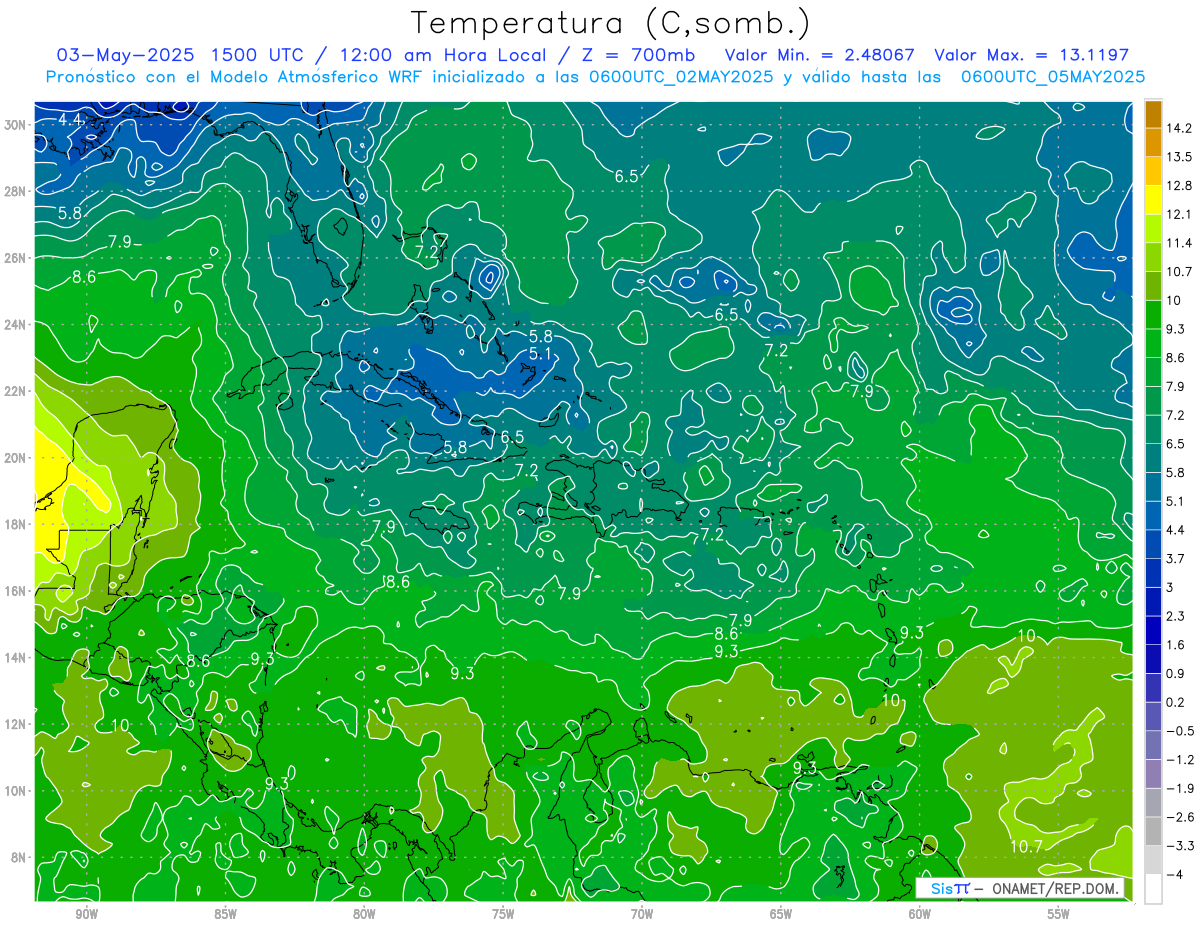Click the 22N latitude axis label
The width and height of the screenshot is (1200, 927).
pos(16,391)
